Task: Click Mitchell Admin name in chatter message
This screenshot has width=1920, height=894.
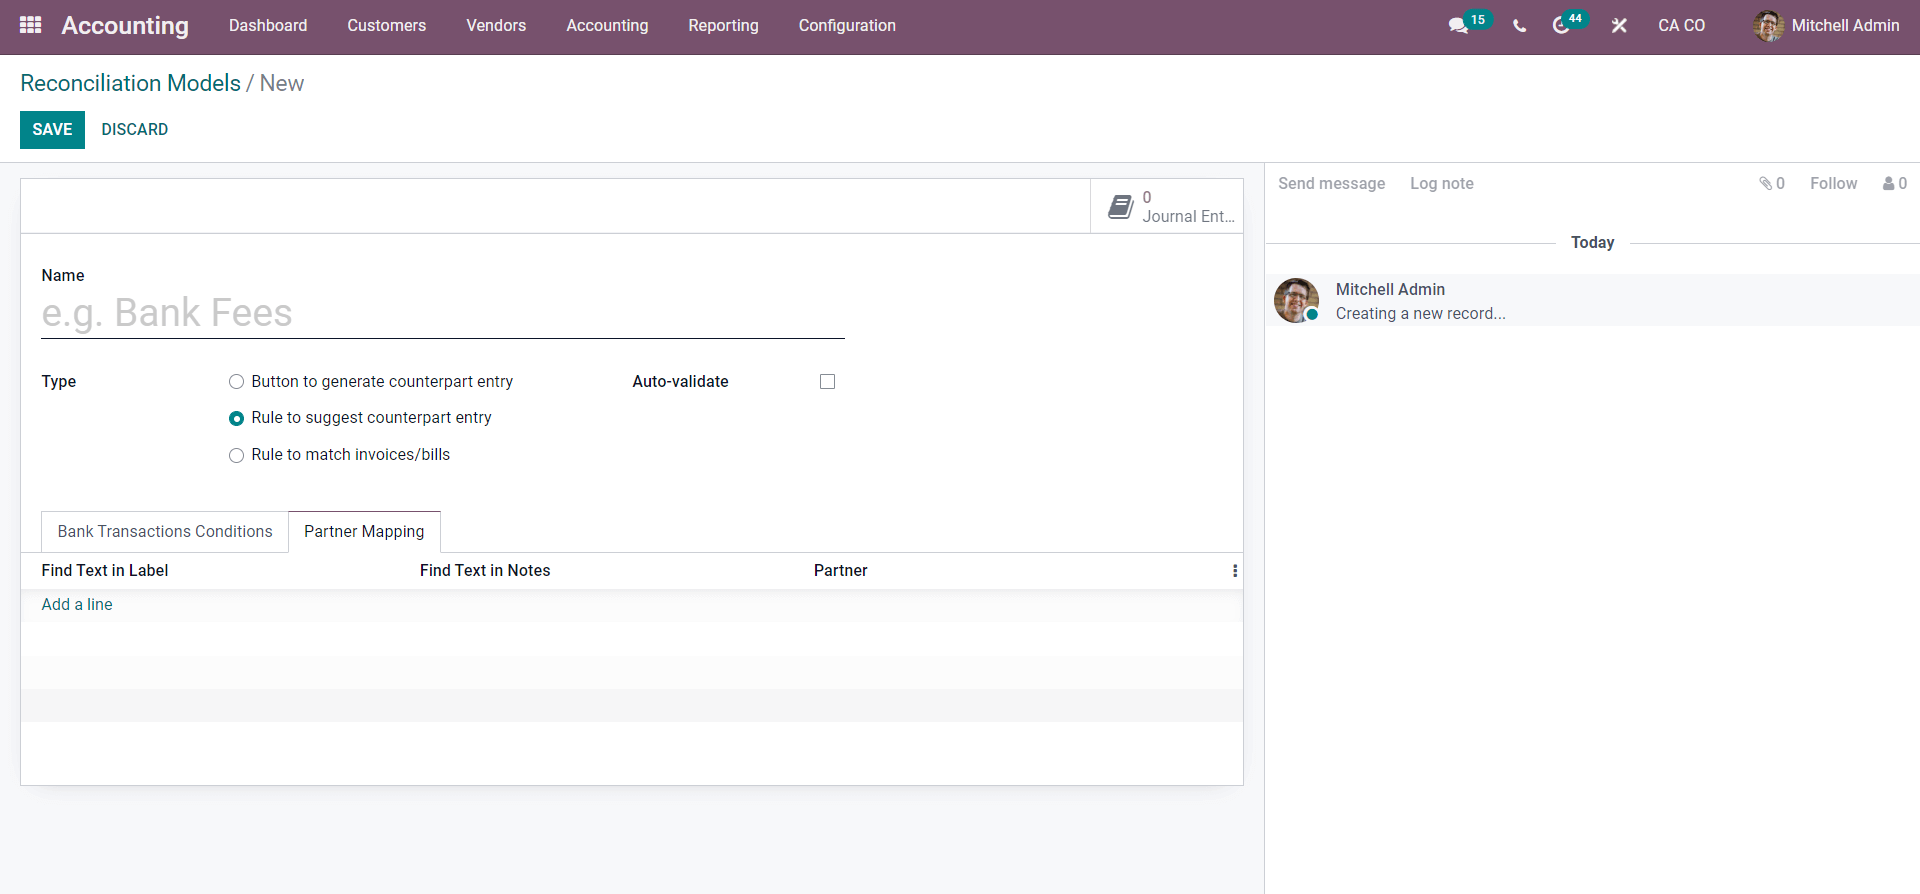Action: pos(1390,290)
